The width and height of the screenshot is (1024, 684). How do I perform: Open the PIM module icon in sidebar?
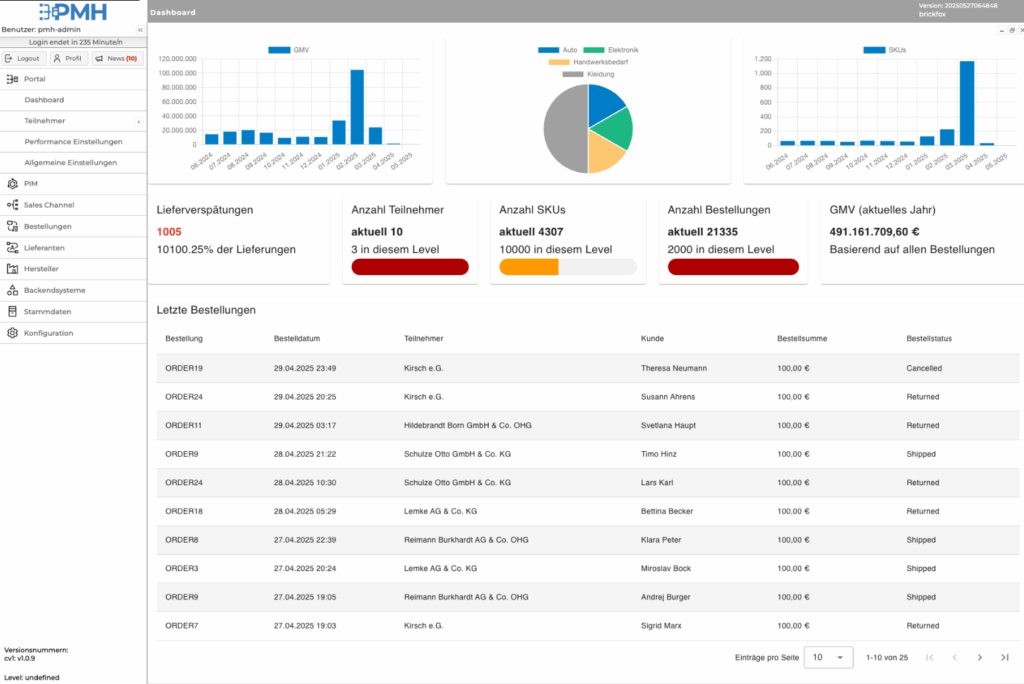click(x=13, y=183)
